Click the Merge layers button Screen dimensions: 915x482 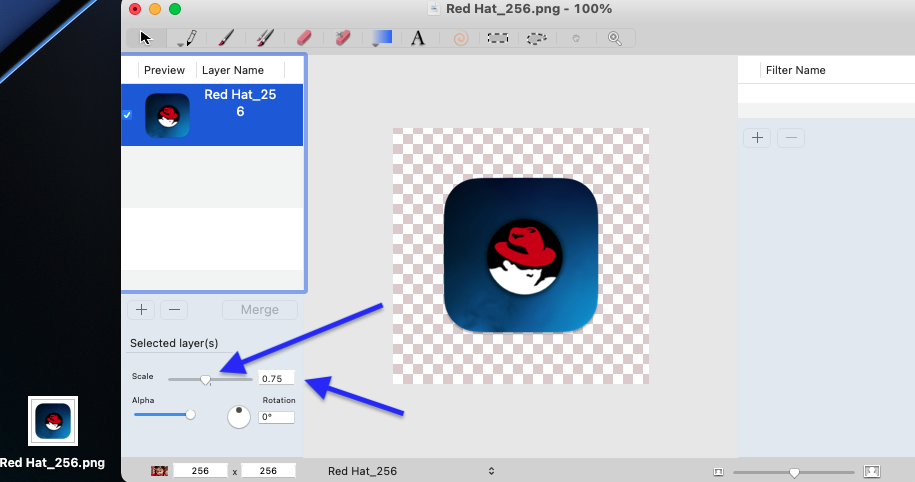(x=260, y=309)
